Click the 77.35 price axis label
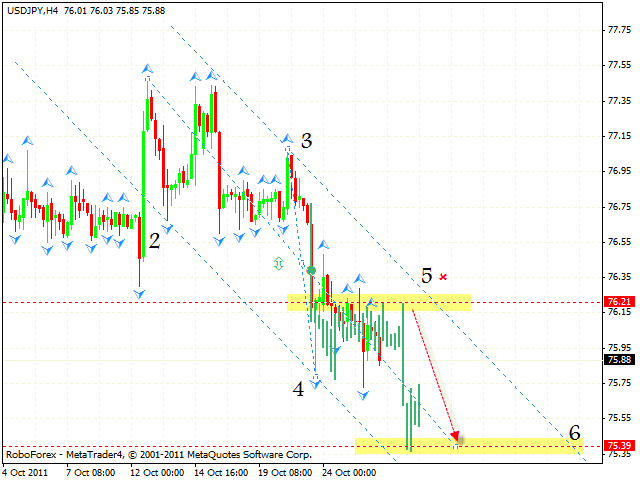 click(x=619, y=100)
